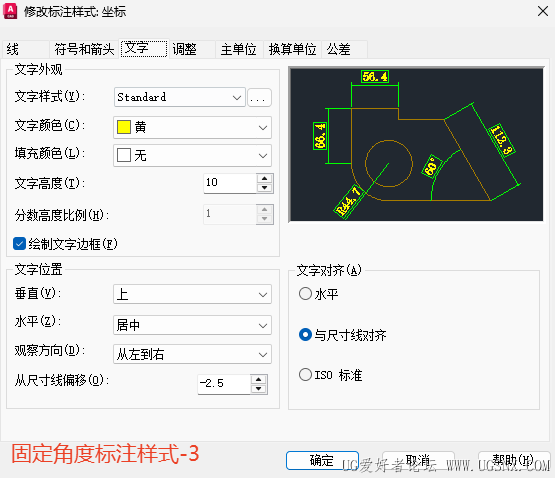
Task: Click the 确定 button
Action: coord(322,460)
